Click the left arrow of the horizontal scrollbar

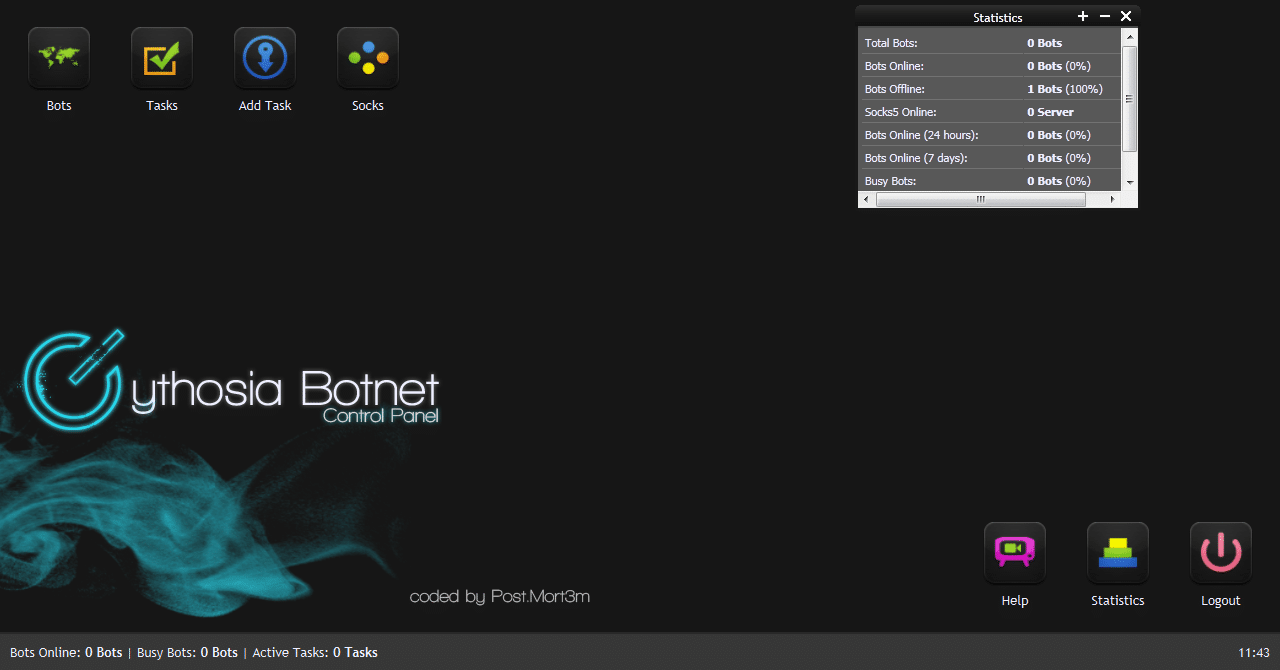pos(866,200)
